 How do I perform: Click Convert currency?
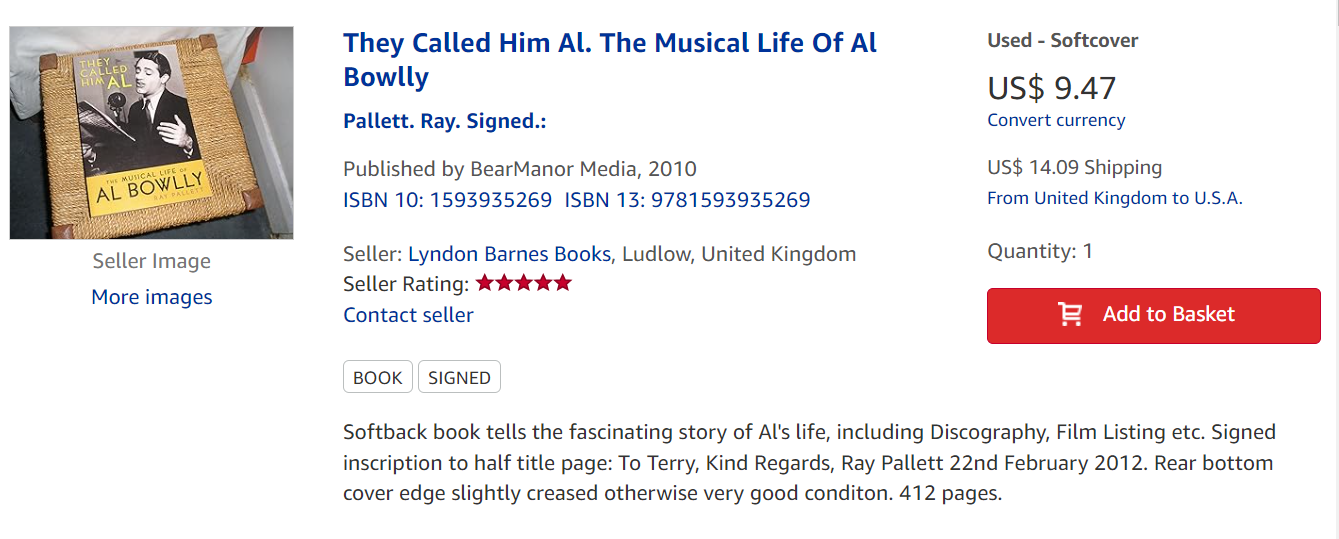[1056, 120]
